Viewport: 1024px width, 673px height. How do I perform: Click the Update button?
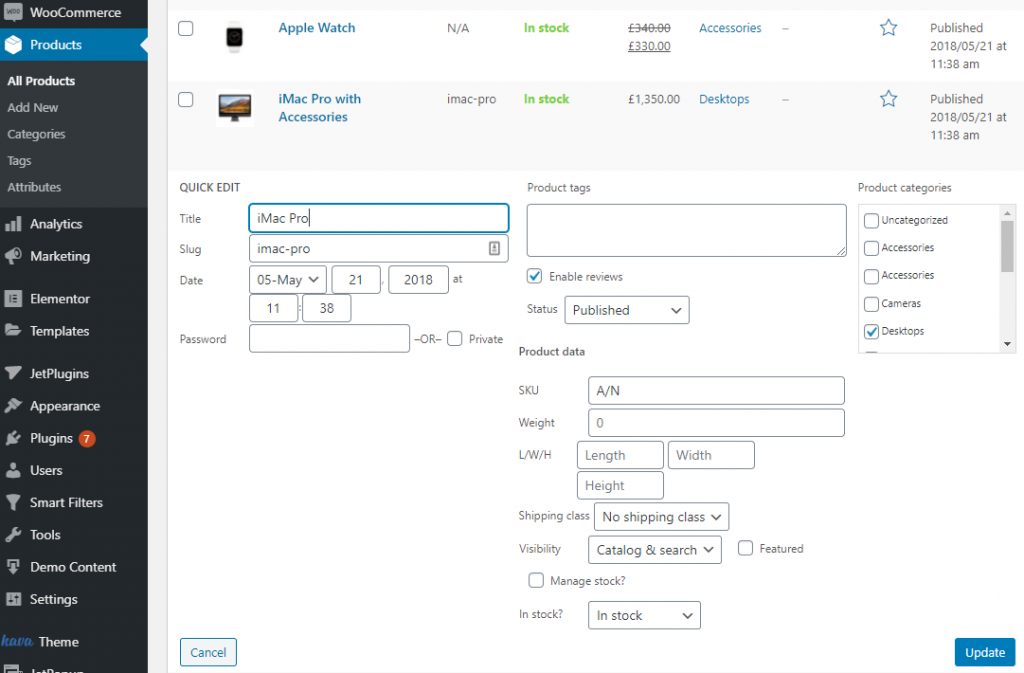coord(985,652)
